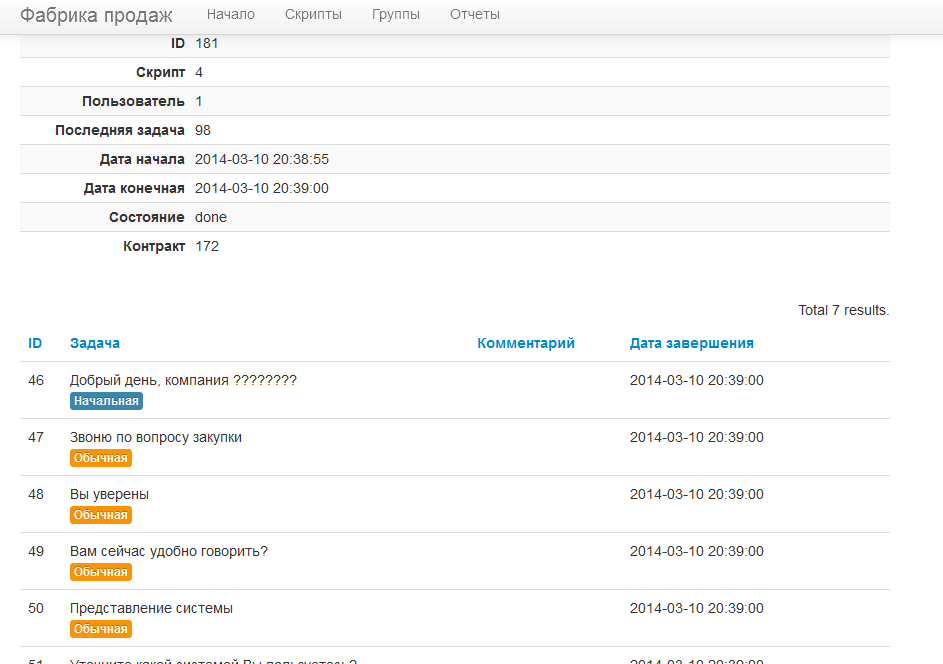Sort table by Комментарий column header

point(526,343)
